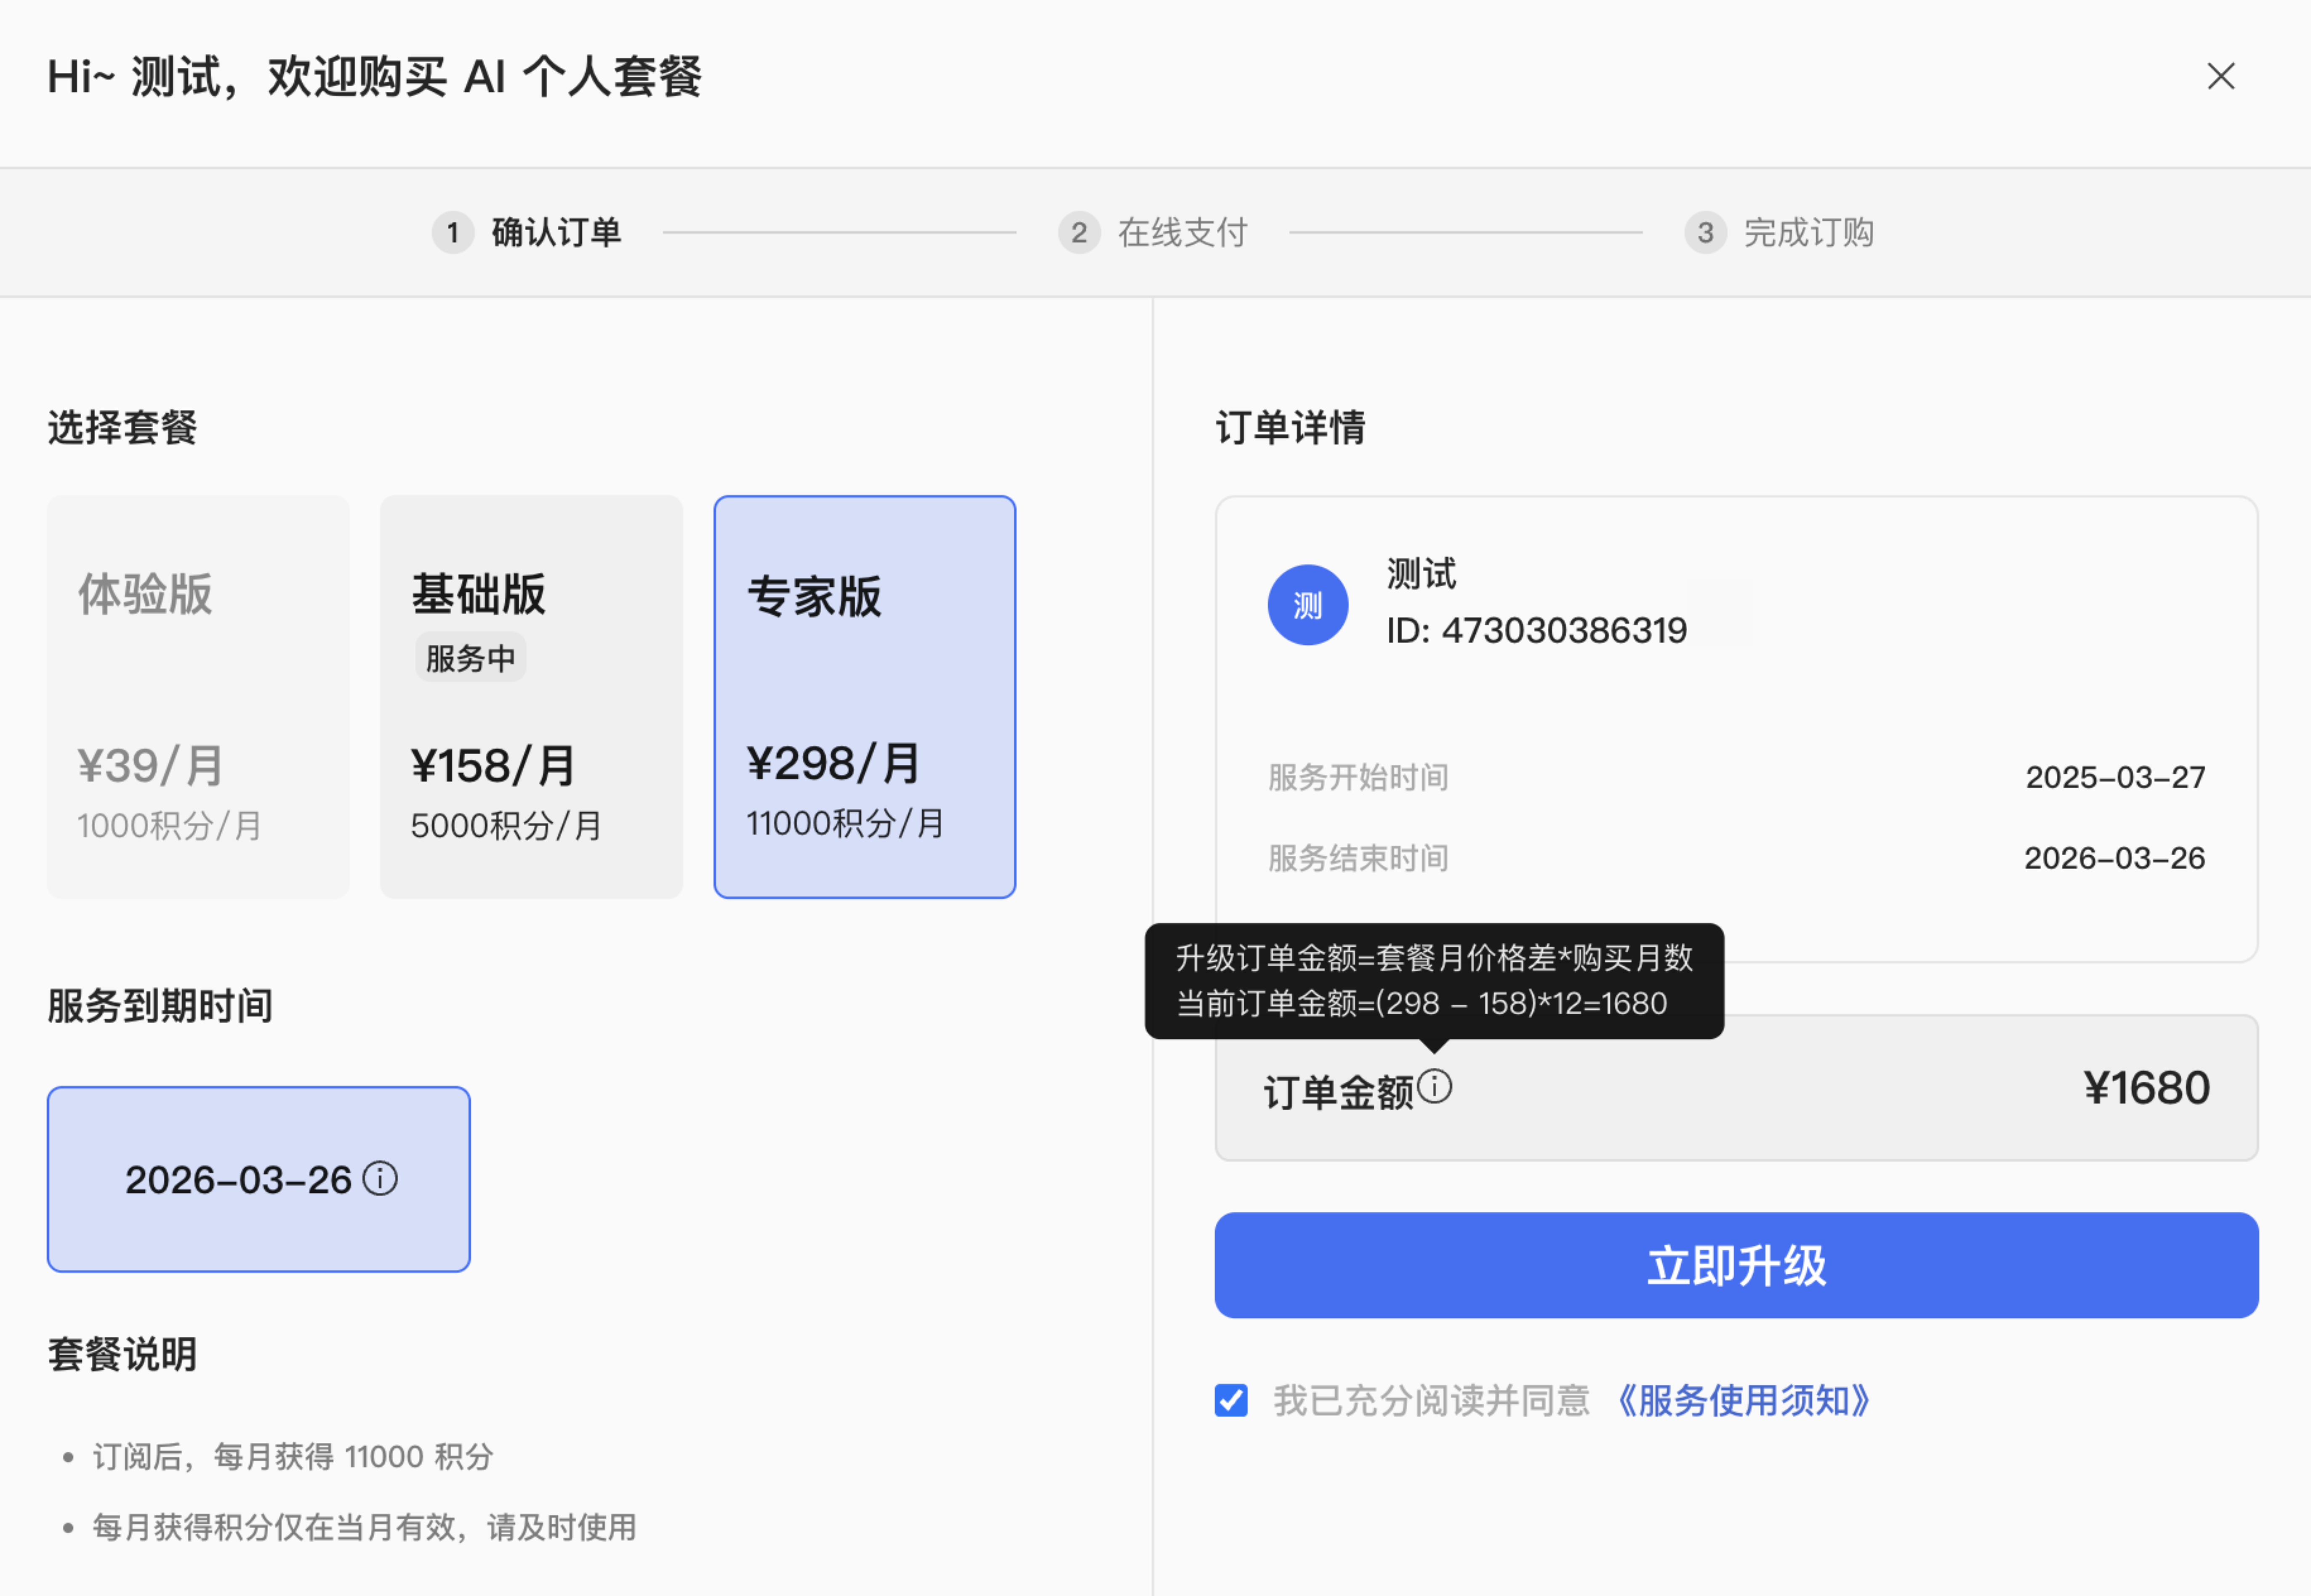Click the 服务到期时间 heading
Viewport: 2311px width, 1596px height.
coord(160,1005)
